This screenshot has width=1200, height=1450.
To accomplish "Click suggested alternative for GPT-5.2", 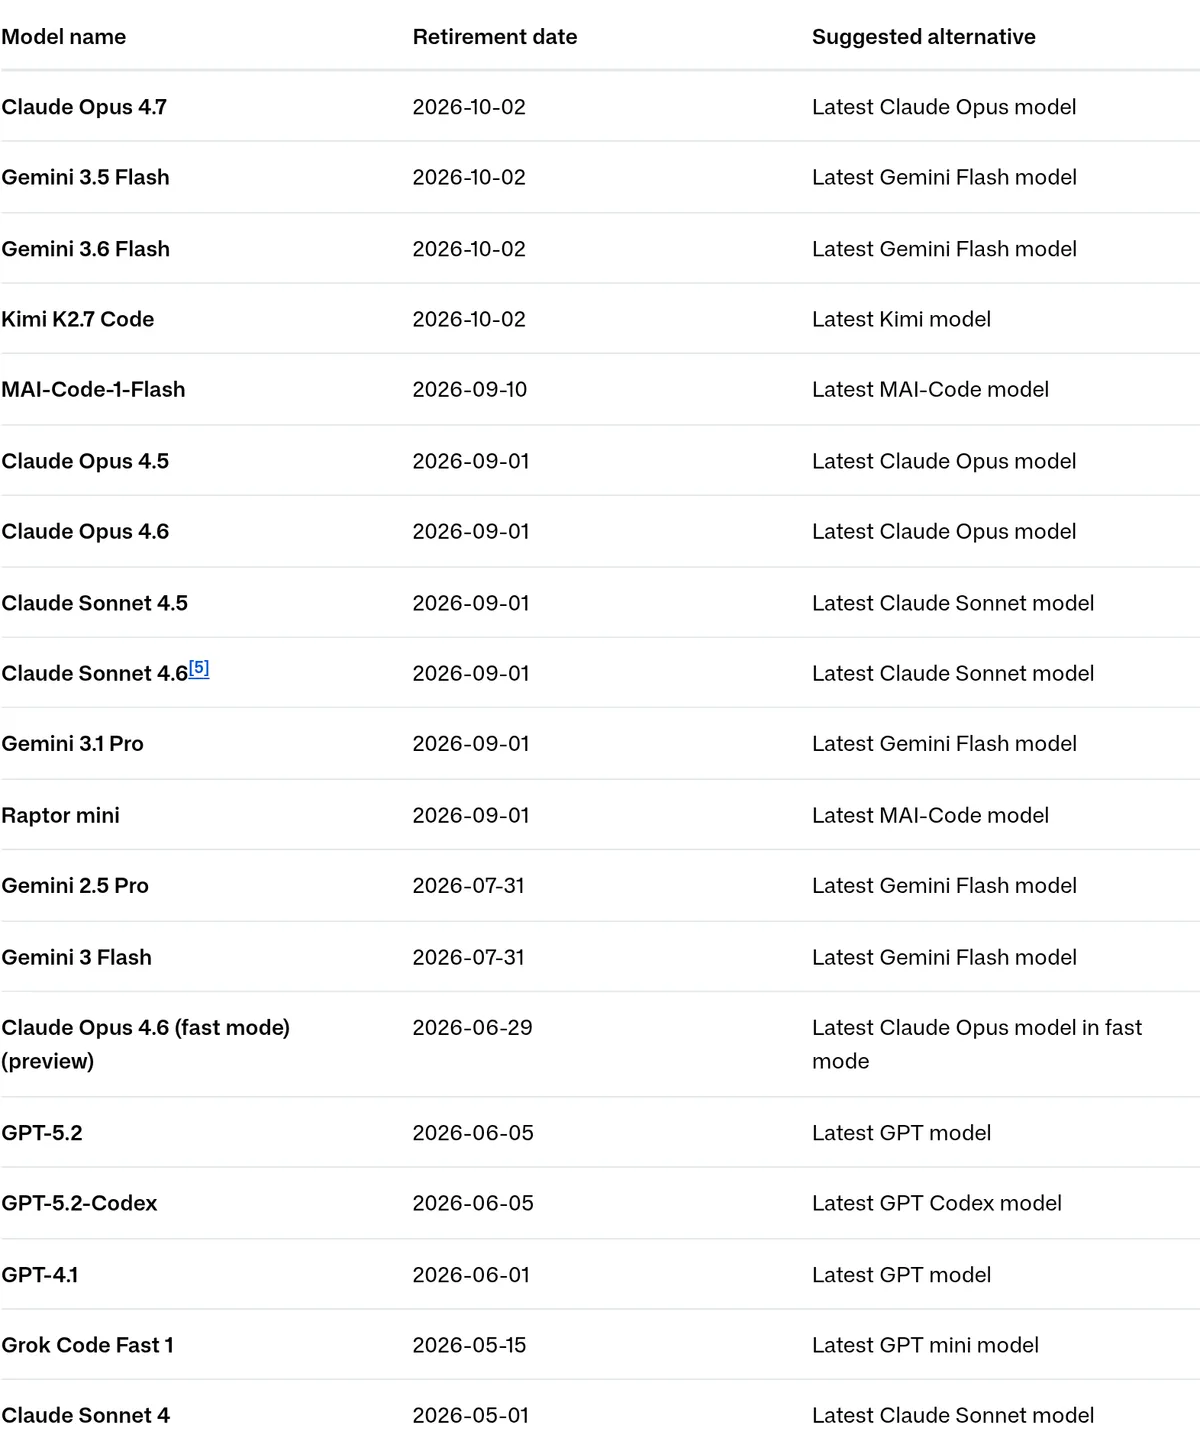I will click(x=902, y=1133).
